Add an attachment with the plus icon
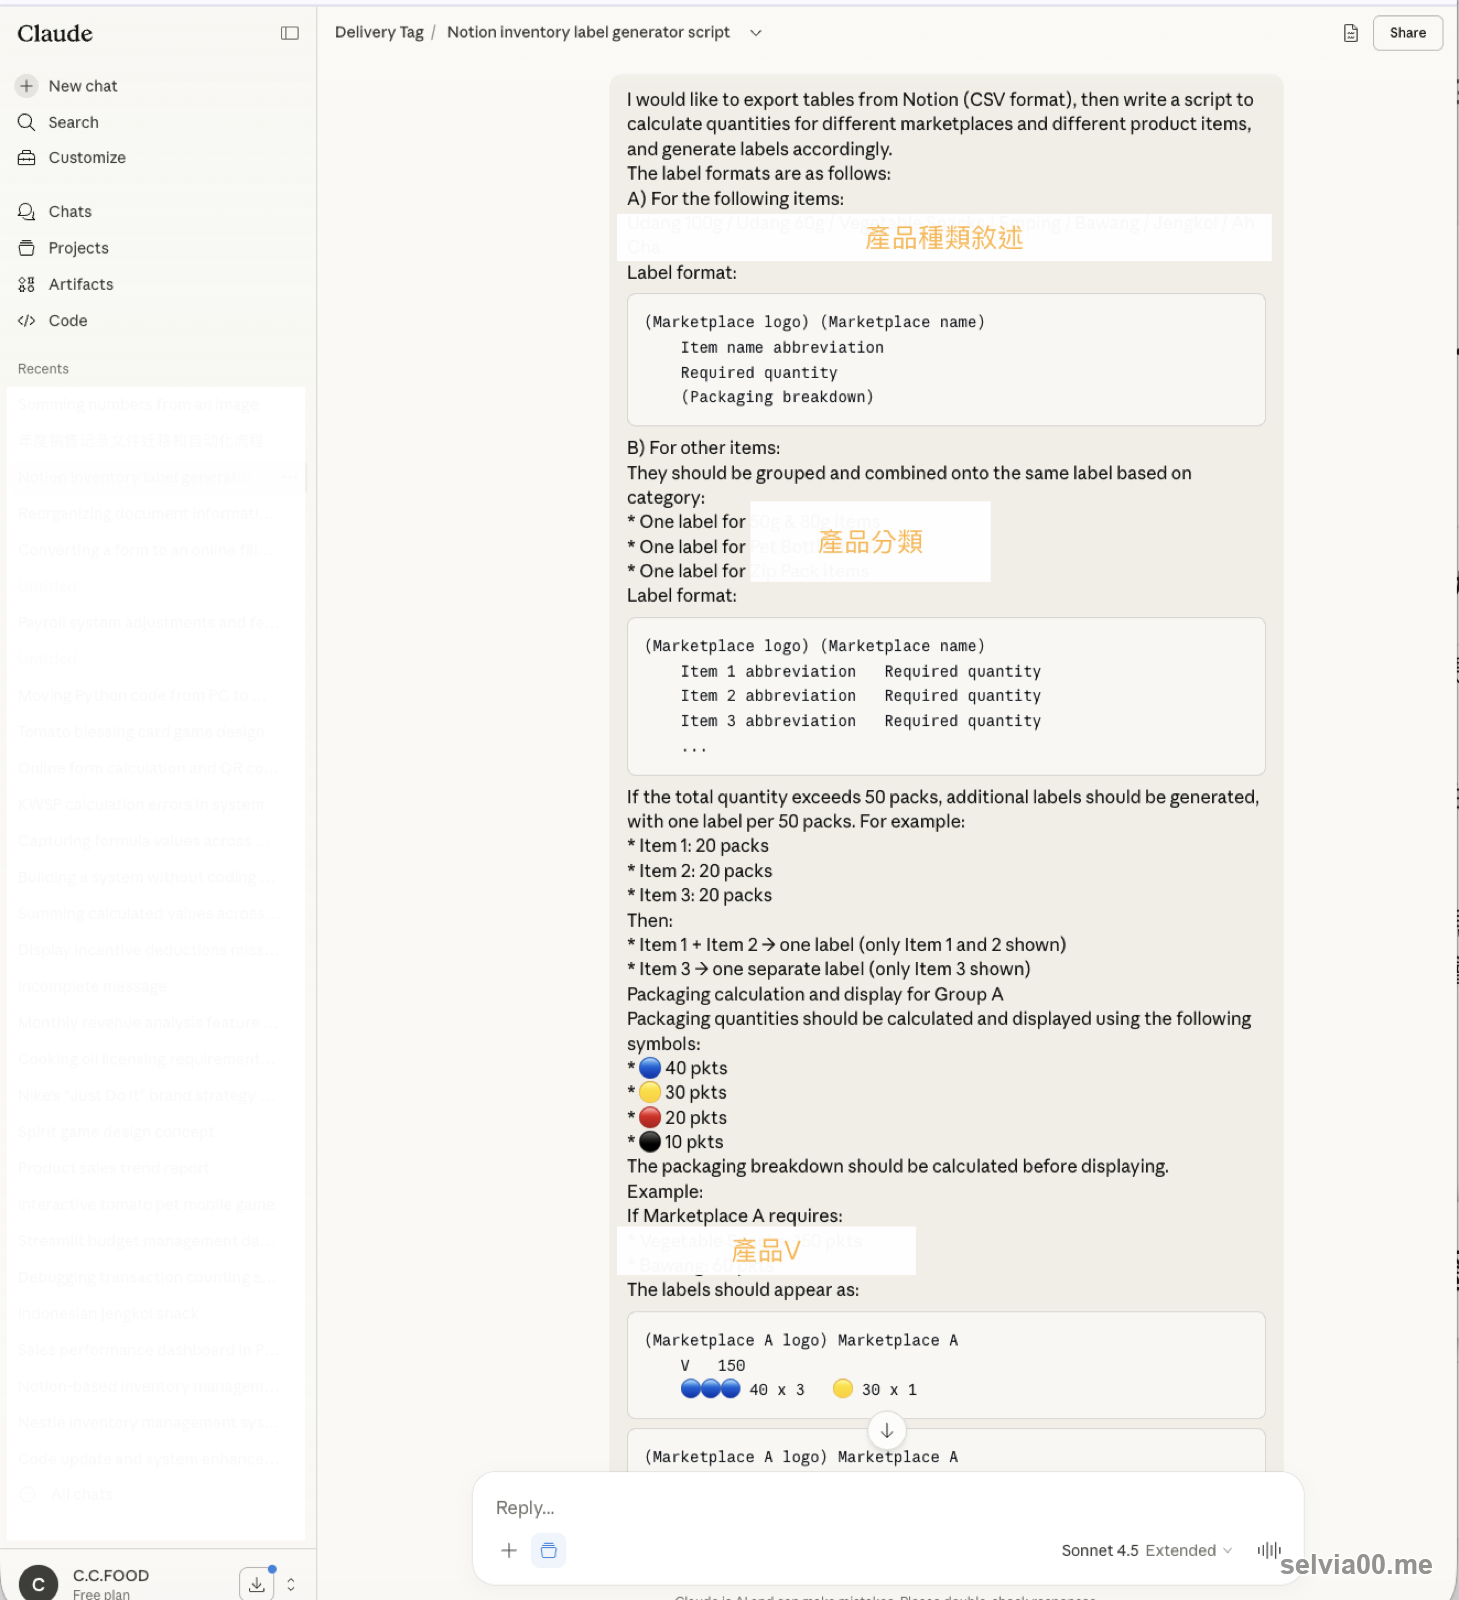The height and width of the screenshot is (1600, 1459). pyautogui.click(x=509, y=1550)
